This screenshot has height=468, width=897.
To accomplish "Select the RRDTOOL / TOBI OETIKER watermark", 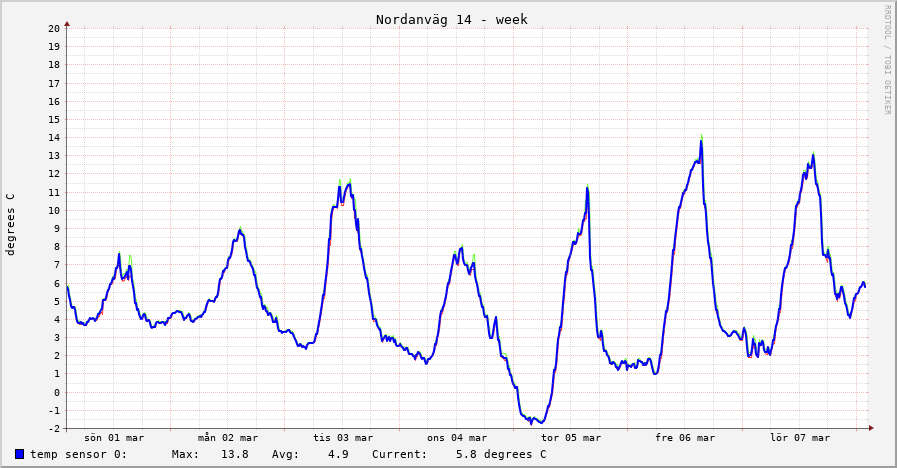I will (x=886, y=60).
